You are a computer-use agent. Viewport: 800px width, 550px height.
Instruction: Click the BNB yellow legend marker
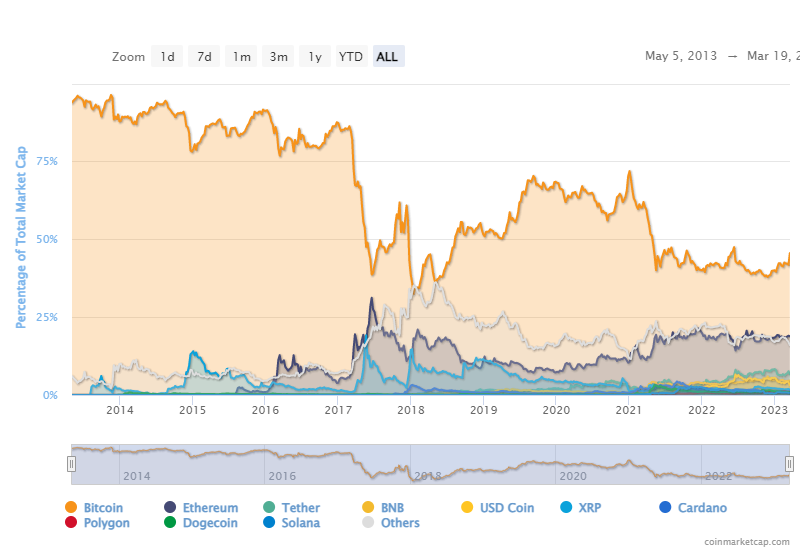[x=368, y=508]
